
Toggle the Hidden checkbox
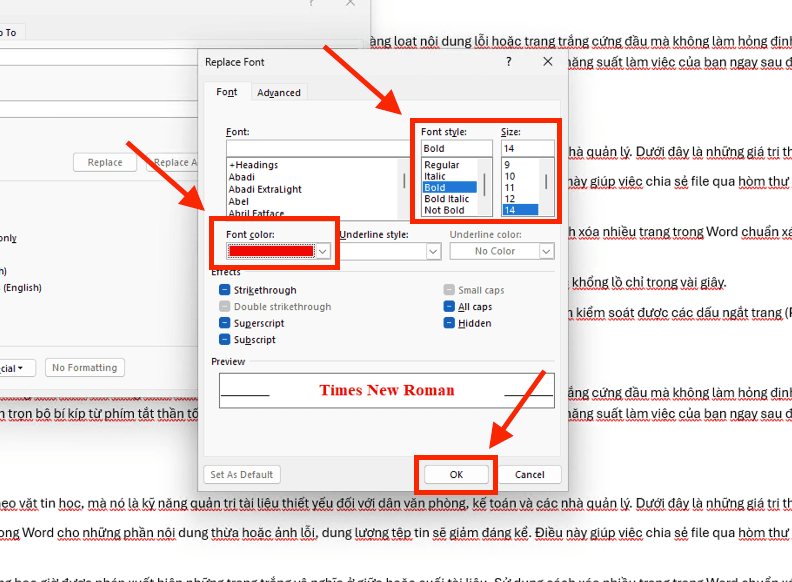pos(449,323)
